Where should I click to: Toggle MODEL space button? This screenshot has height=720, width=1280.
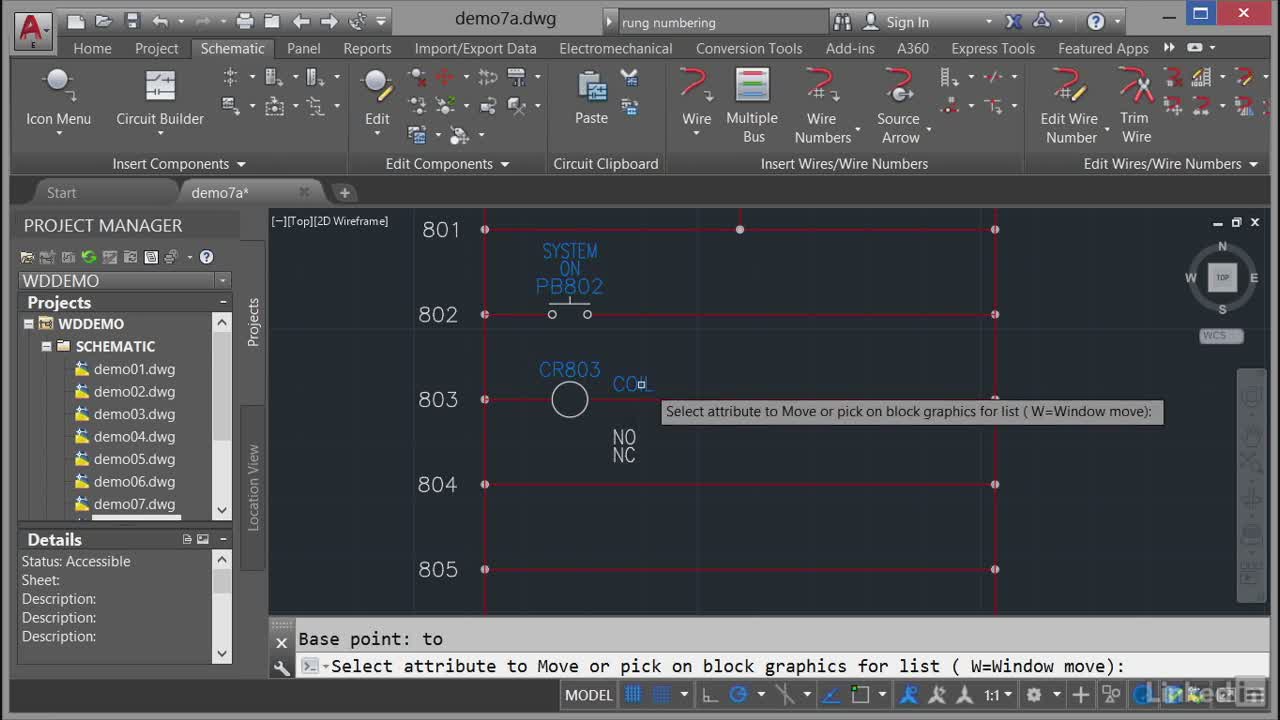pyautogui.click(x=588, y=694)
